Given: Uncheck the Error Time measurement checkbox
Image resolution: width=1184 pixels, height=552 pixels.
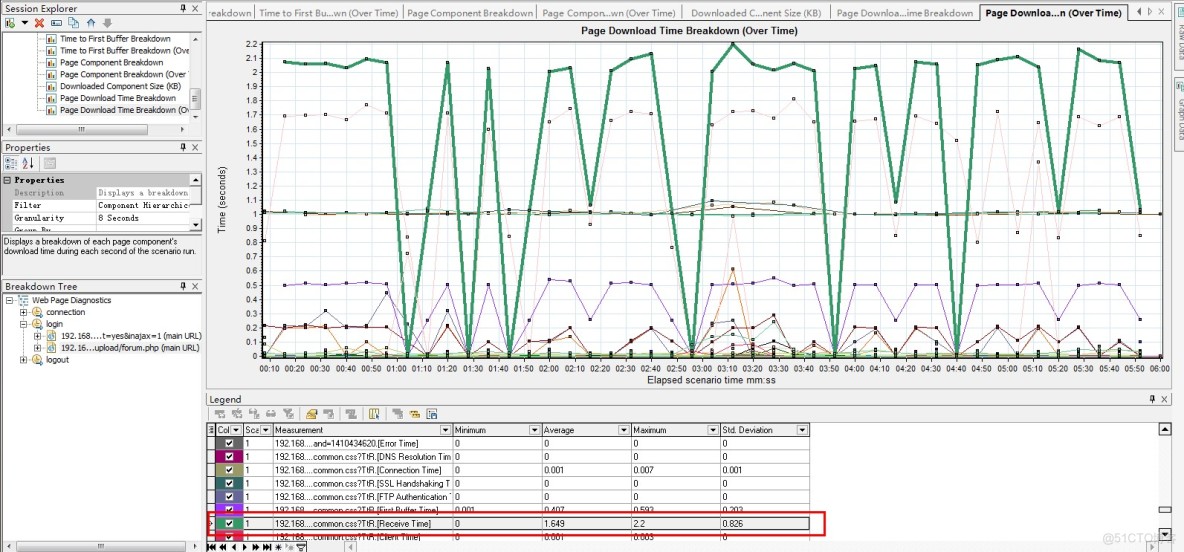Looking at the screenshot, I should [x=230, y=443].
